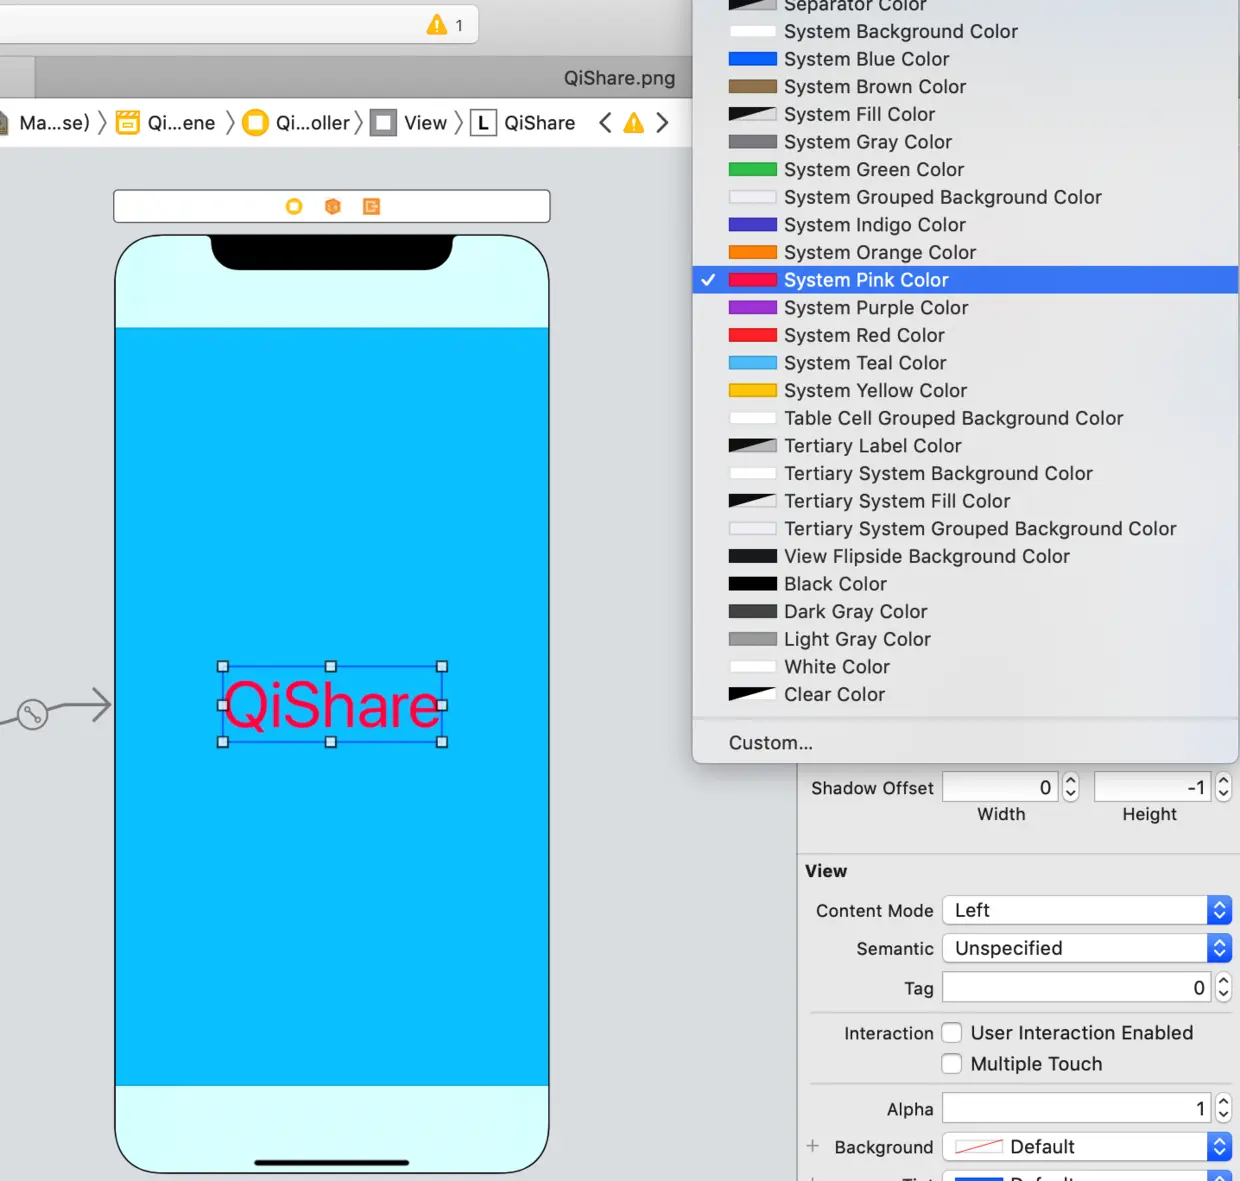Choose System Brown Color

pyautogui.click(x=966, y=87)
